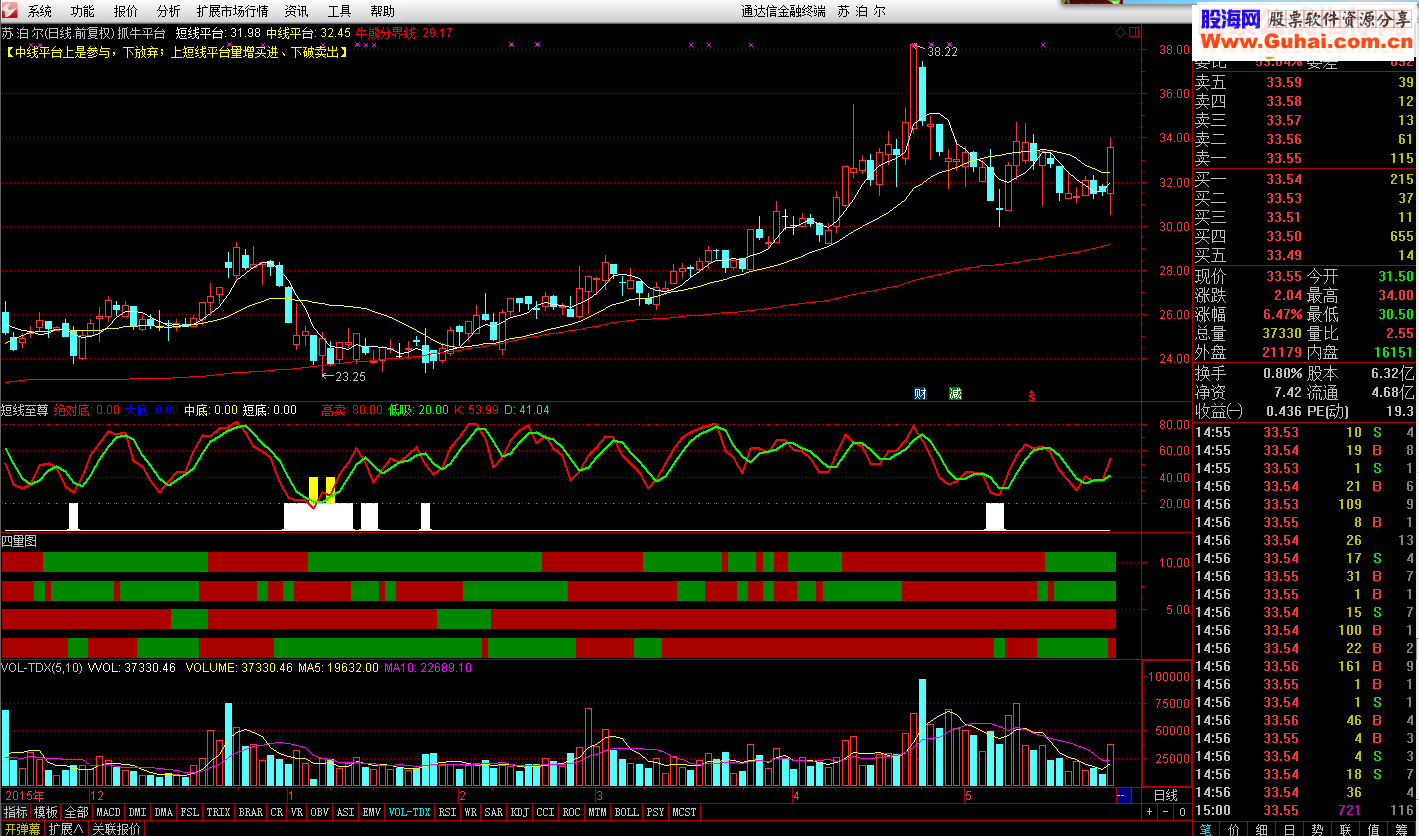Select the 指标 tab
Screen dimensions: 1419x836
point(15,812)
